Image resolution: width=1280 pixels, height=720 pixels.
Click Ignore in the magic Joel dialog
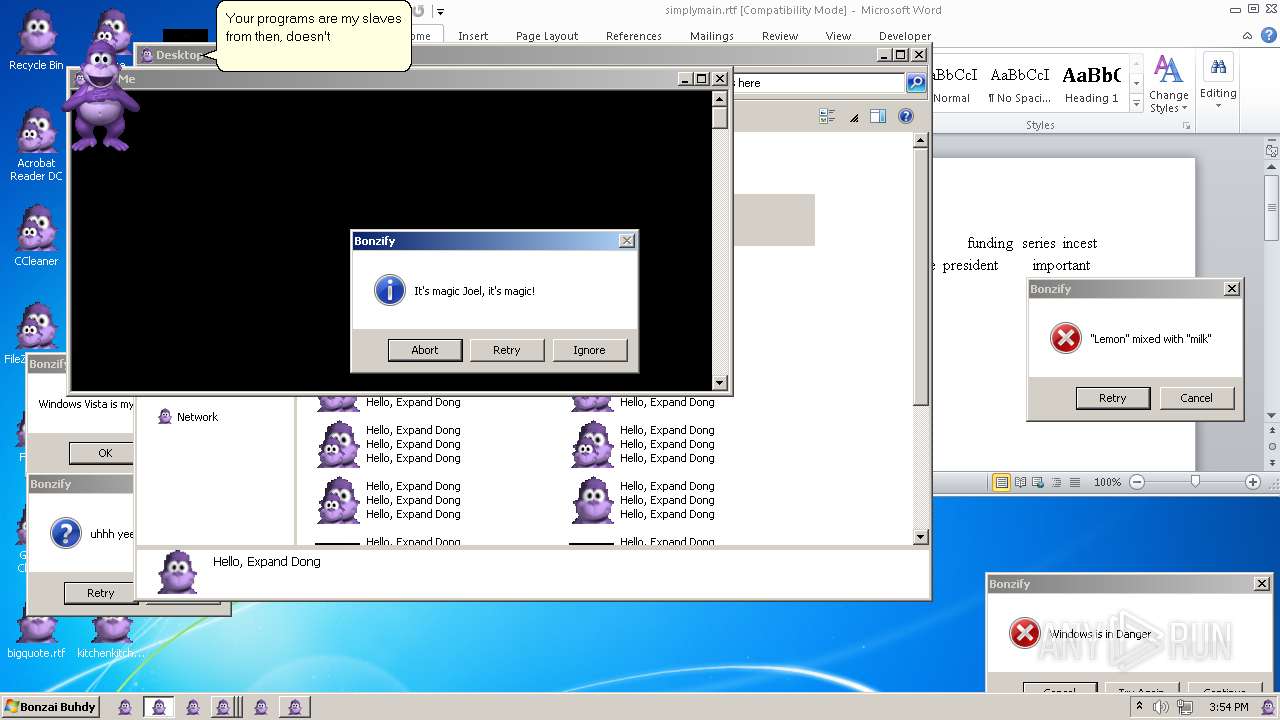pyautogui.click(x=589, y=350)
